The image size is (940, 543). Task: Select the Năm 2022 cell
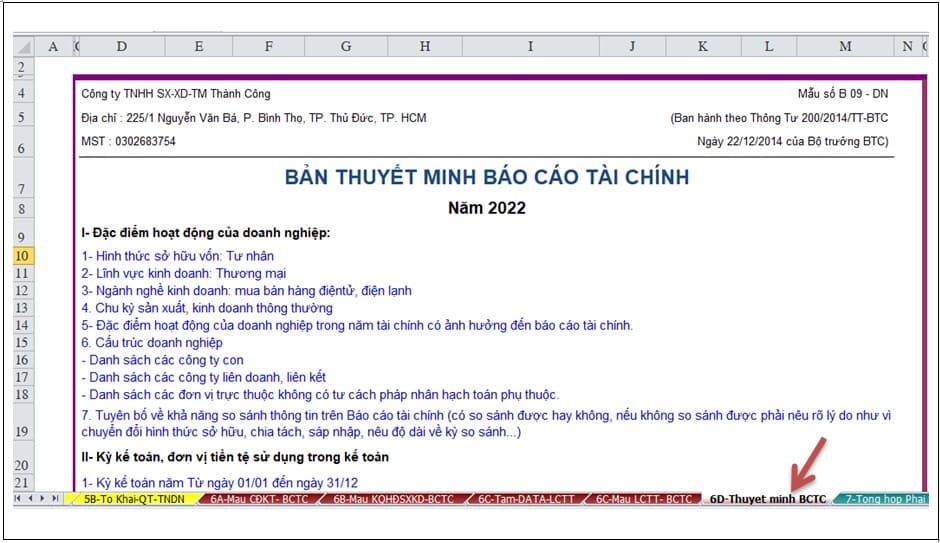point(486,208)
